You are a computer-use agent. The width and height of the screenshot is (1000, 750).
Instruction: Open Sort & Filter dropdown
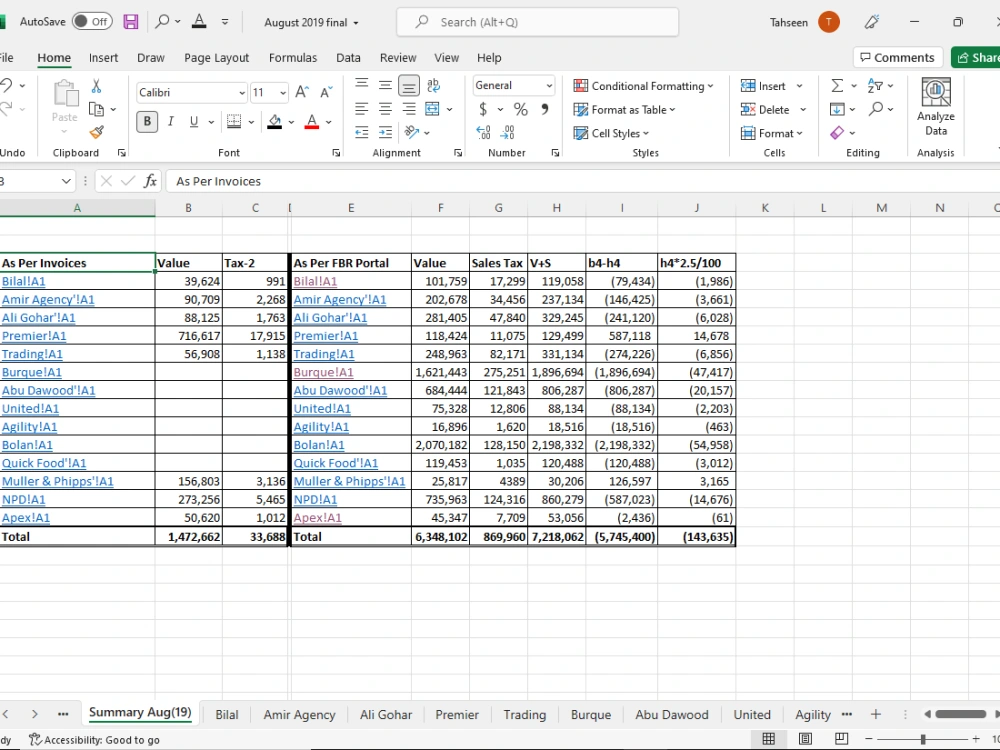click(880, 85)
